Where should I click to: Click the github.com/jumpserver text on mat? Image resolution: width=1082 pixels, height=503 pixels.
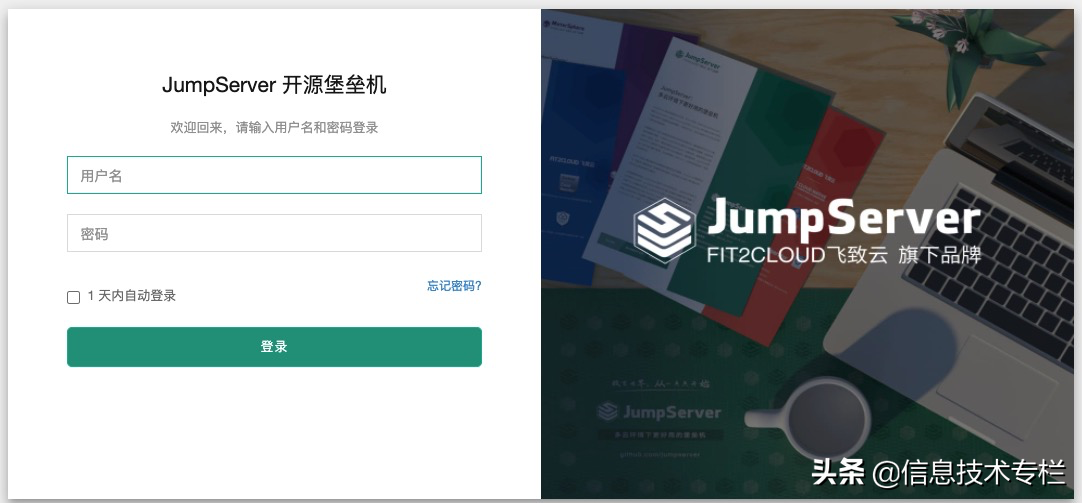(x=659, y=455)
